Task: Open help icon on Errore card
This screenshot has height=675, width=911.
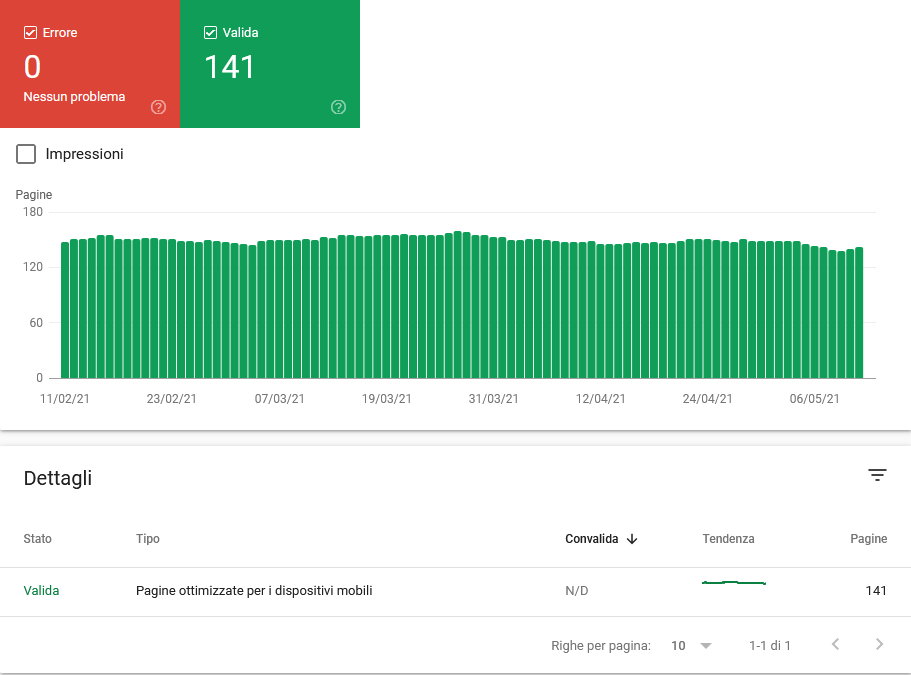Action: [159, 107]
